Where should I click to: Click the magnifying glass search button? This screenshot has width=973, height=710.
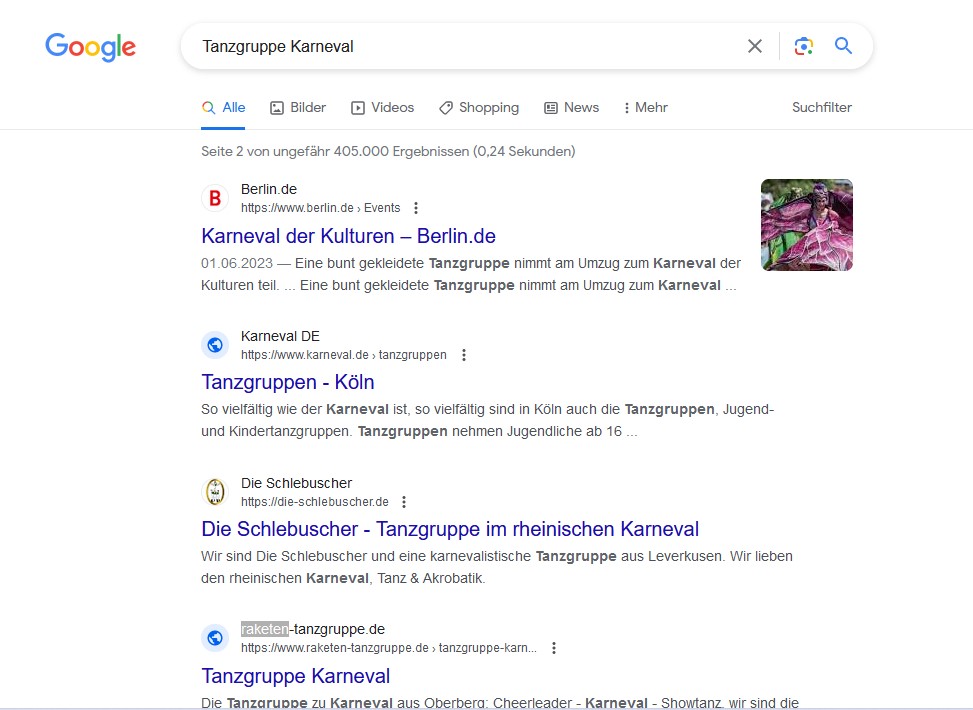[843, 46]
